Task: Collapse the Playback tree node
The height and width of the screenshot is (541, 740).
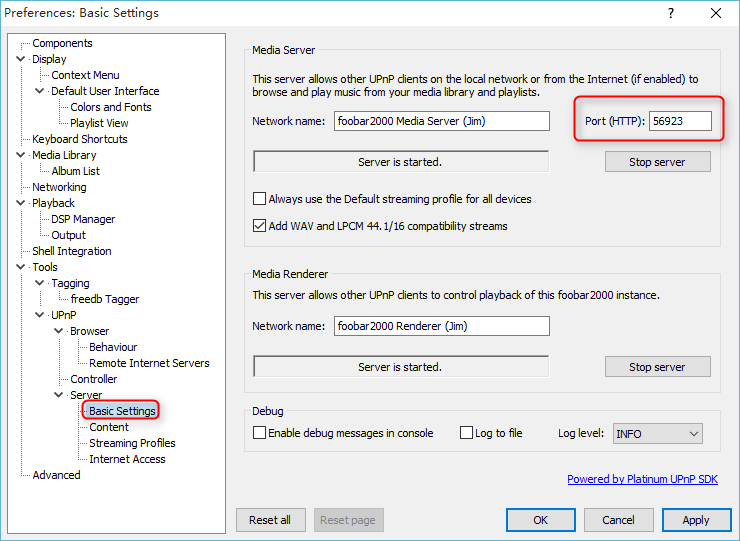Action: click(x=21, y=203)
